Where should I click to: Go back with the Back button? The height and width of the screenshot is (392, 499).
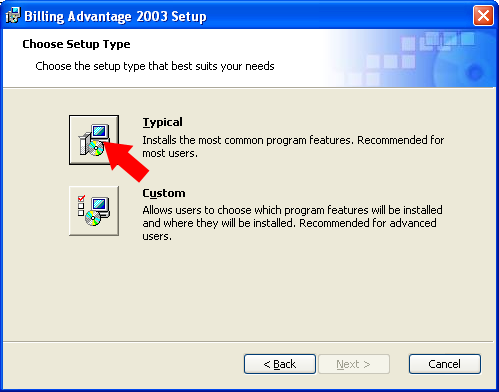(280, 364)
